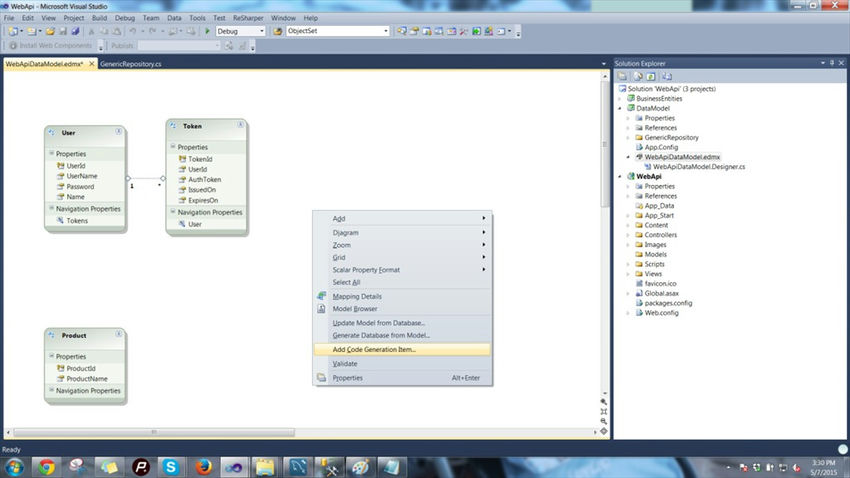850x478 pixels.
Task: Click the Save toolbar icon
Action: 63,31
